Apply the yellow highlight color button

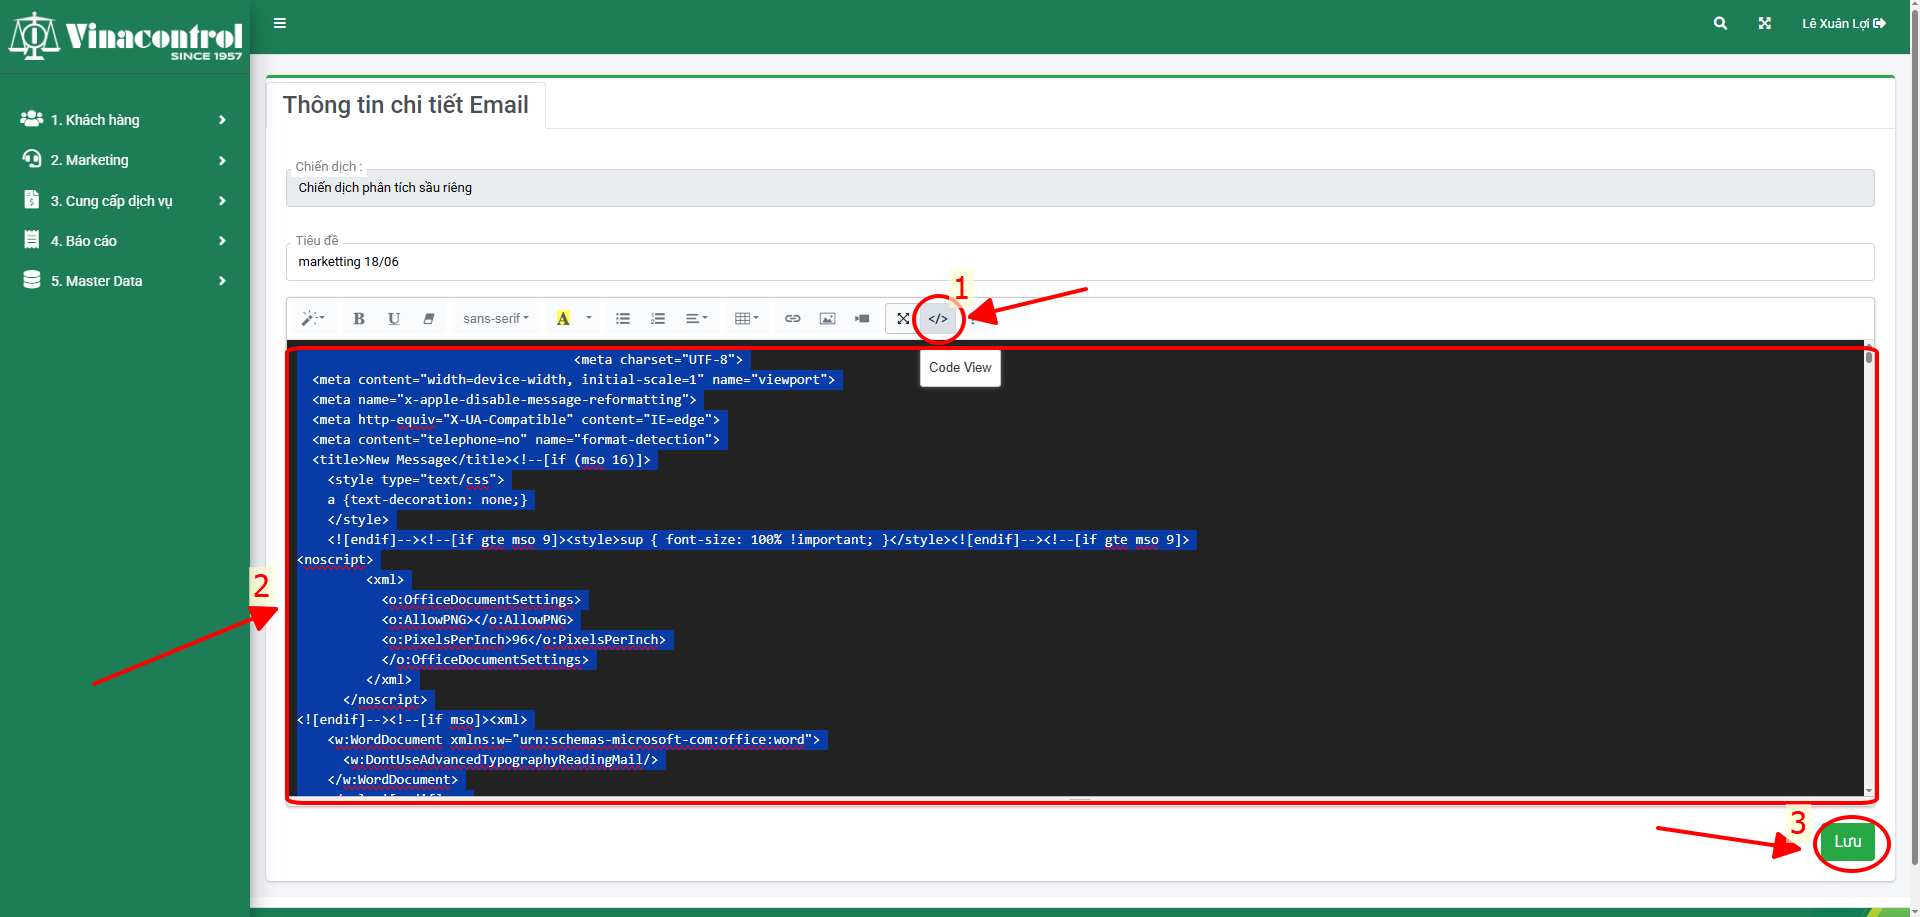pyautogui.click(x=563, y=319)
